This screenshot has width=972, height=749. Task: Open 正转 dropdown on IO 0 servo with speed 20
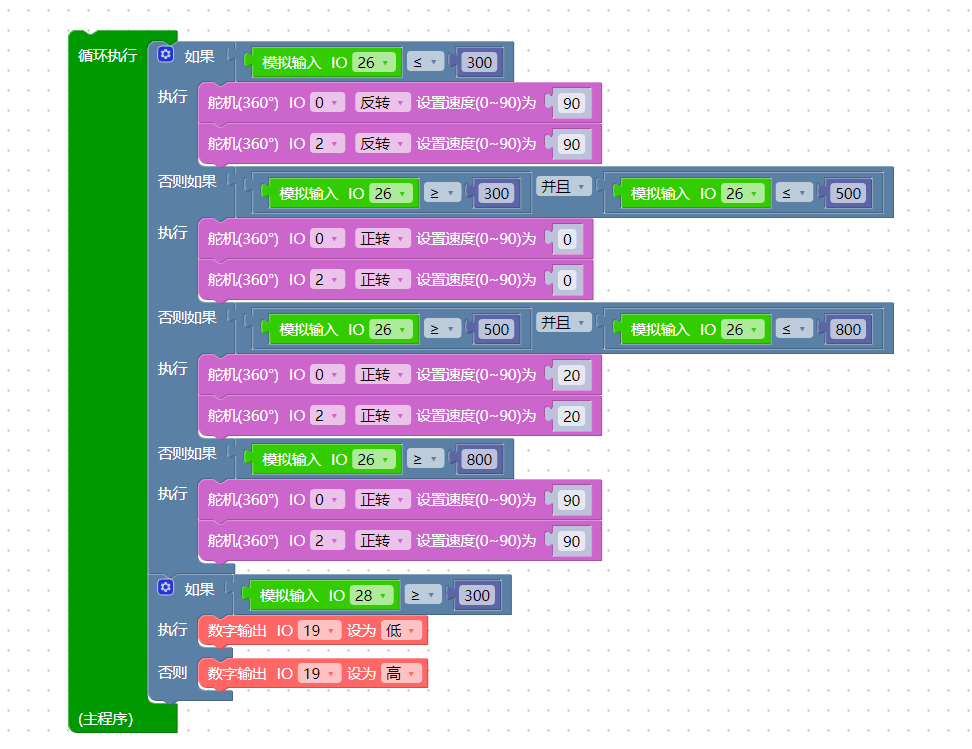click(382, 374)
